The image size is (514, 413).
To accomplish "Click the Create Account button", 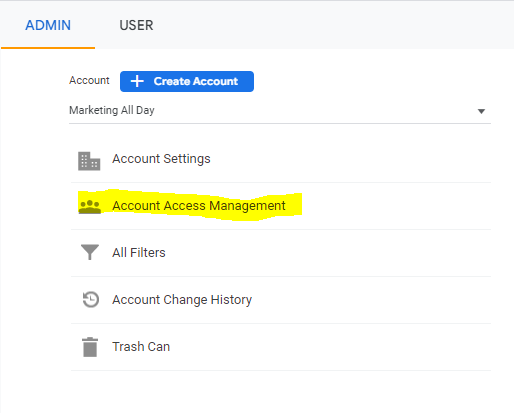I will (187, 81).
